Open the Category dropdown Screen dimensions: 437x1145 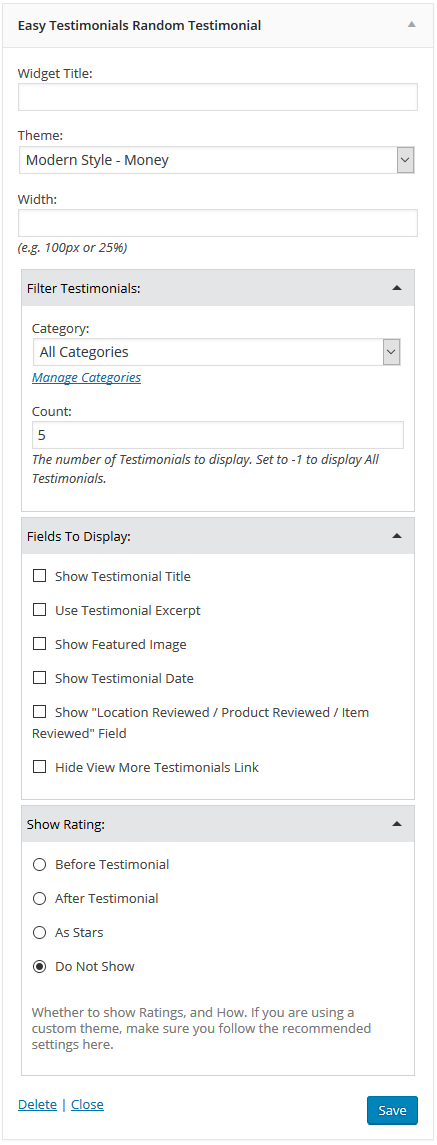pyautogui.click(x=217, y=352)
